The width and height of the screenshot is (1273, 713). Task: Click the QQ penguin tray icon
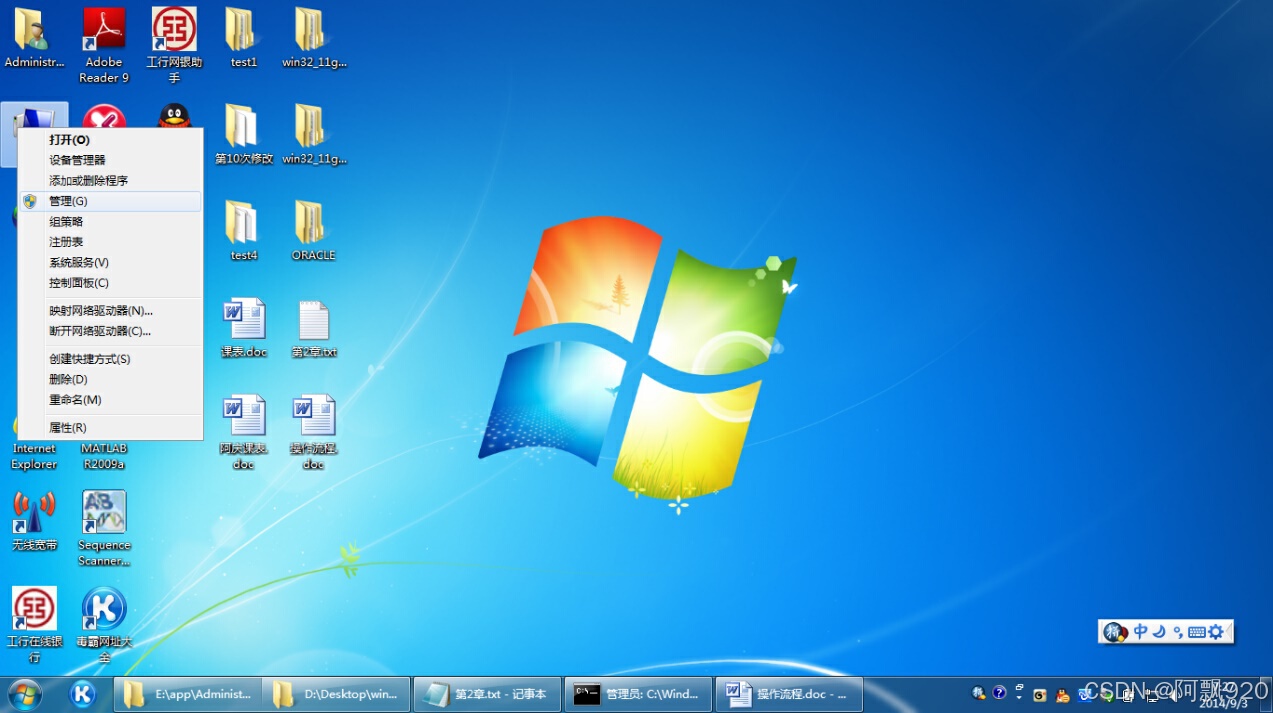point(1062,694)
